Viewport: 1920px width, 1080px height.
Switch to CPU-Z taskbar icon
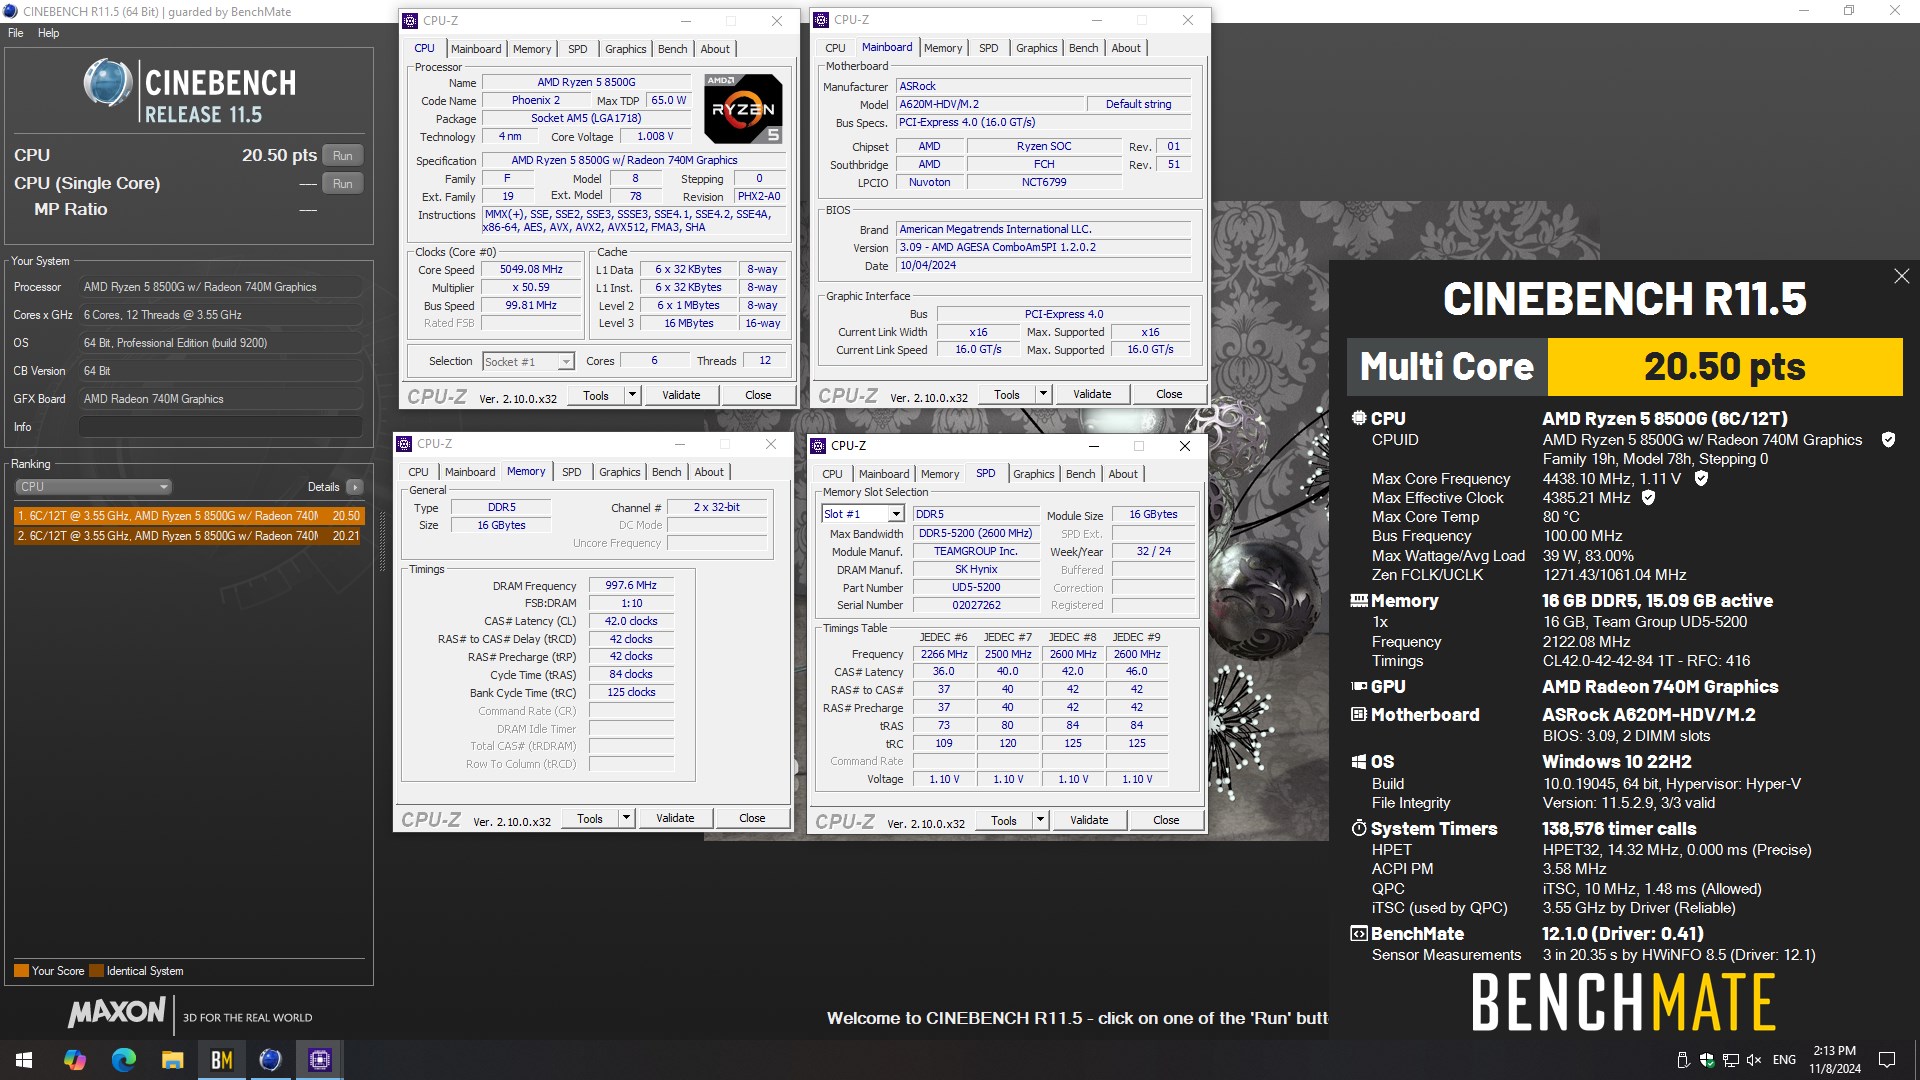click(320, 1059)
